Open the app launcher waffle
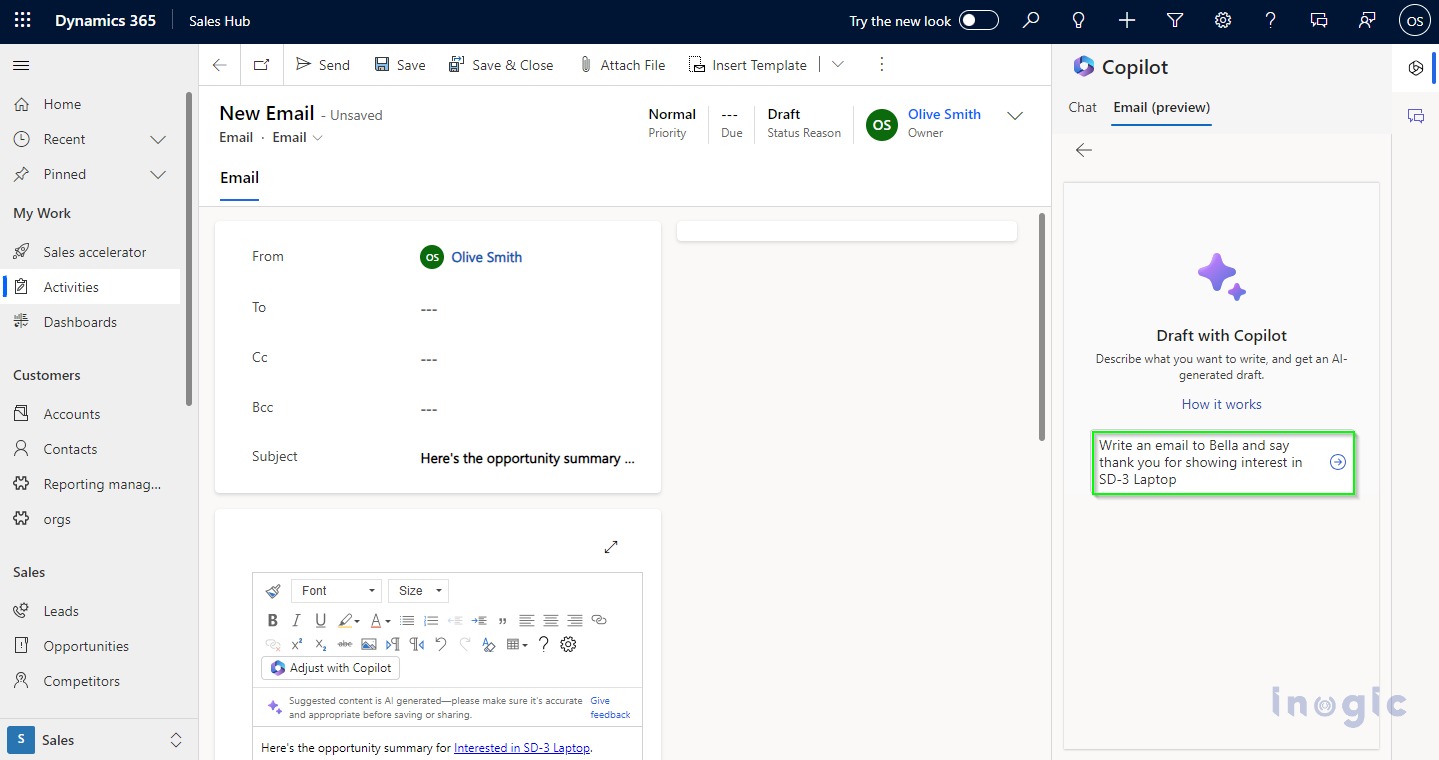This screenshot has height=760, width=1439. tap(22, 20)
